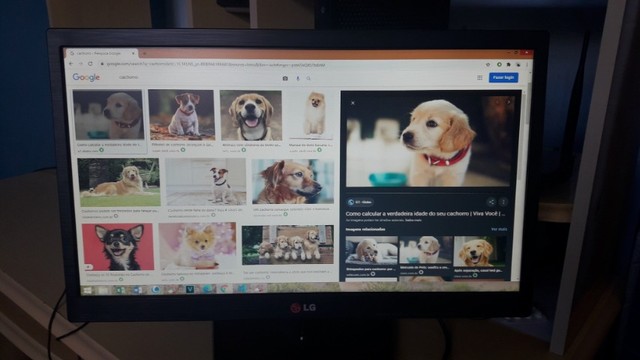
Task: Select the cachorro Google search tab
Action: point(100,53)
